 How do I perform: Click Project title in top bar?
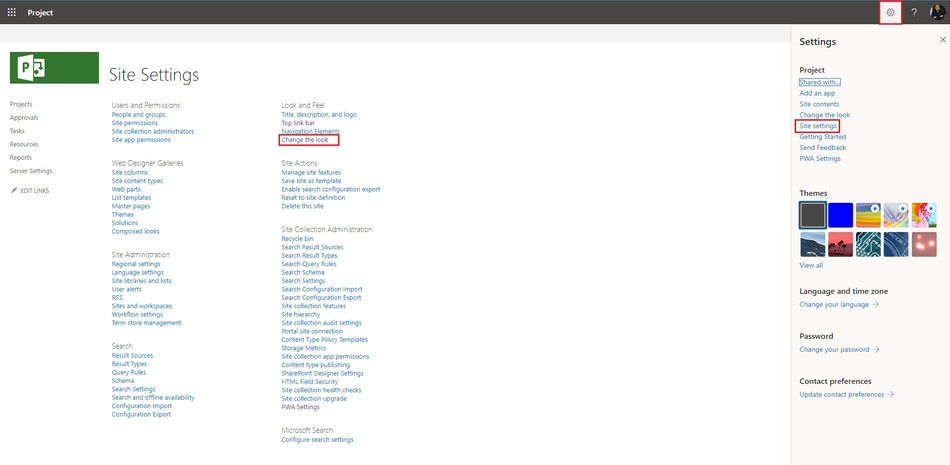pos(40,13)
